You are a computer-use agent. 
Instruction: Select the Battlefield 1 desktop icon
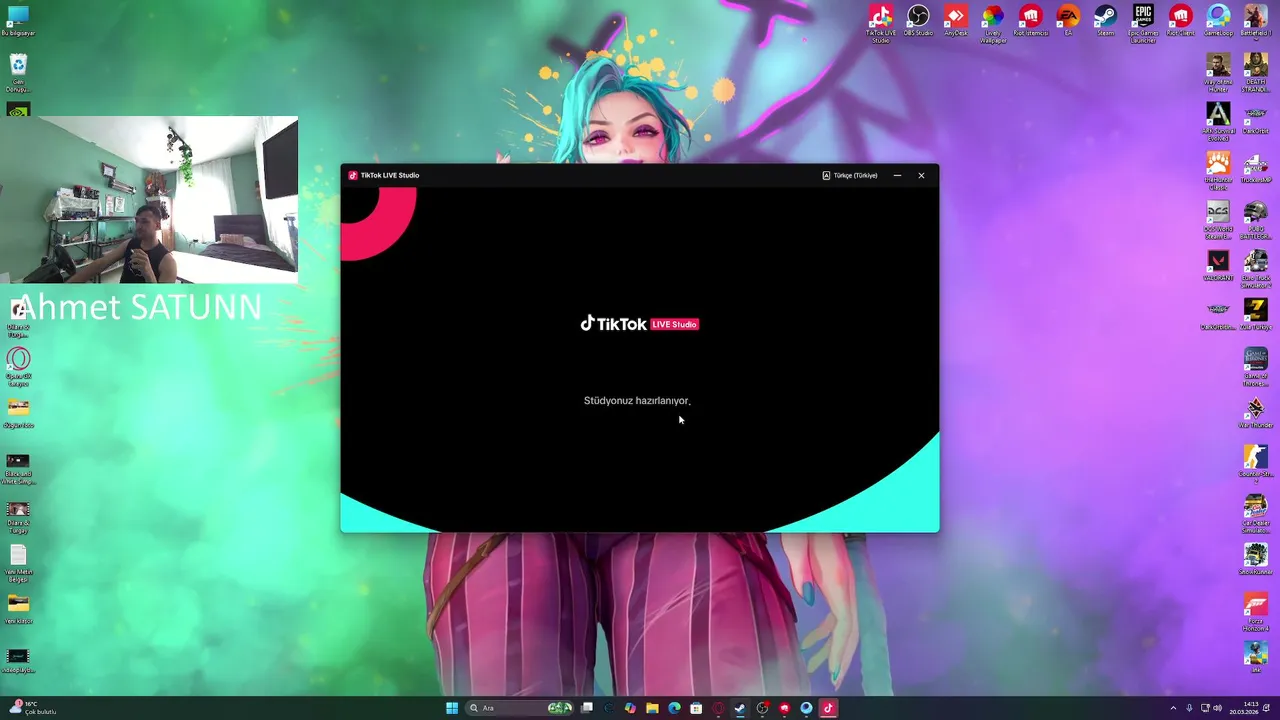click(1255, 21)
